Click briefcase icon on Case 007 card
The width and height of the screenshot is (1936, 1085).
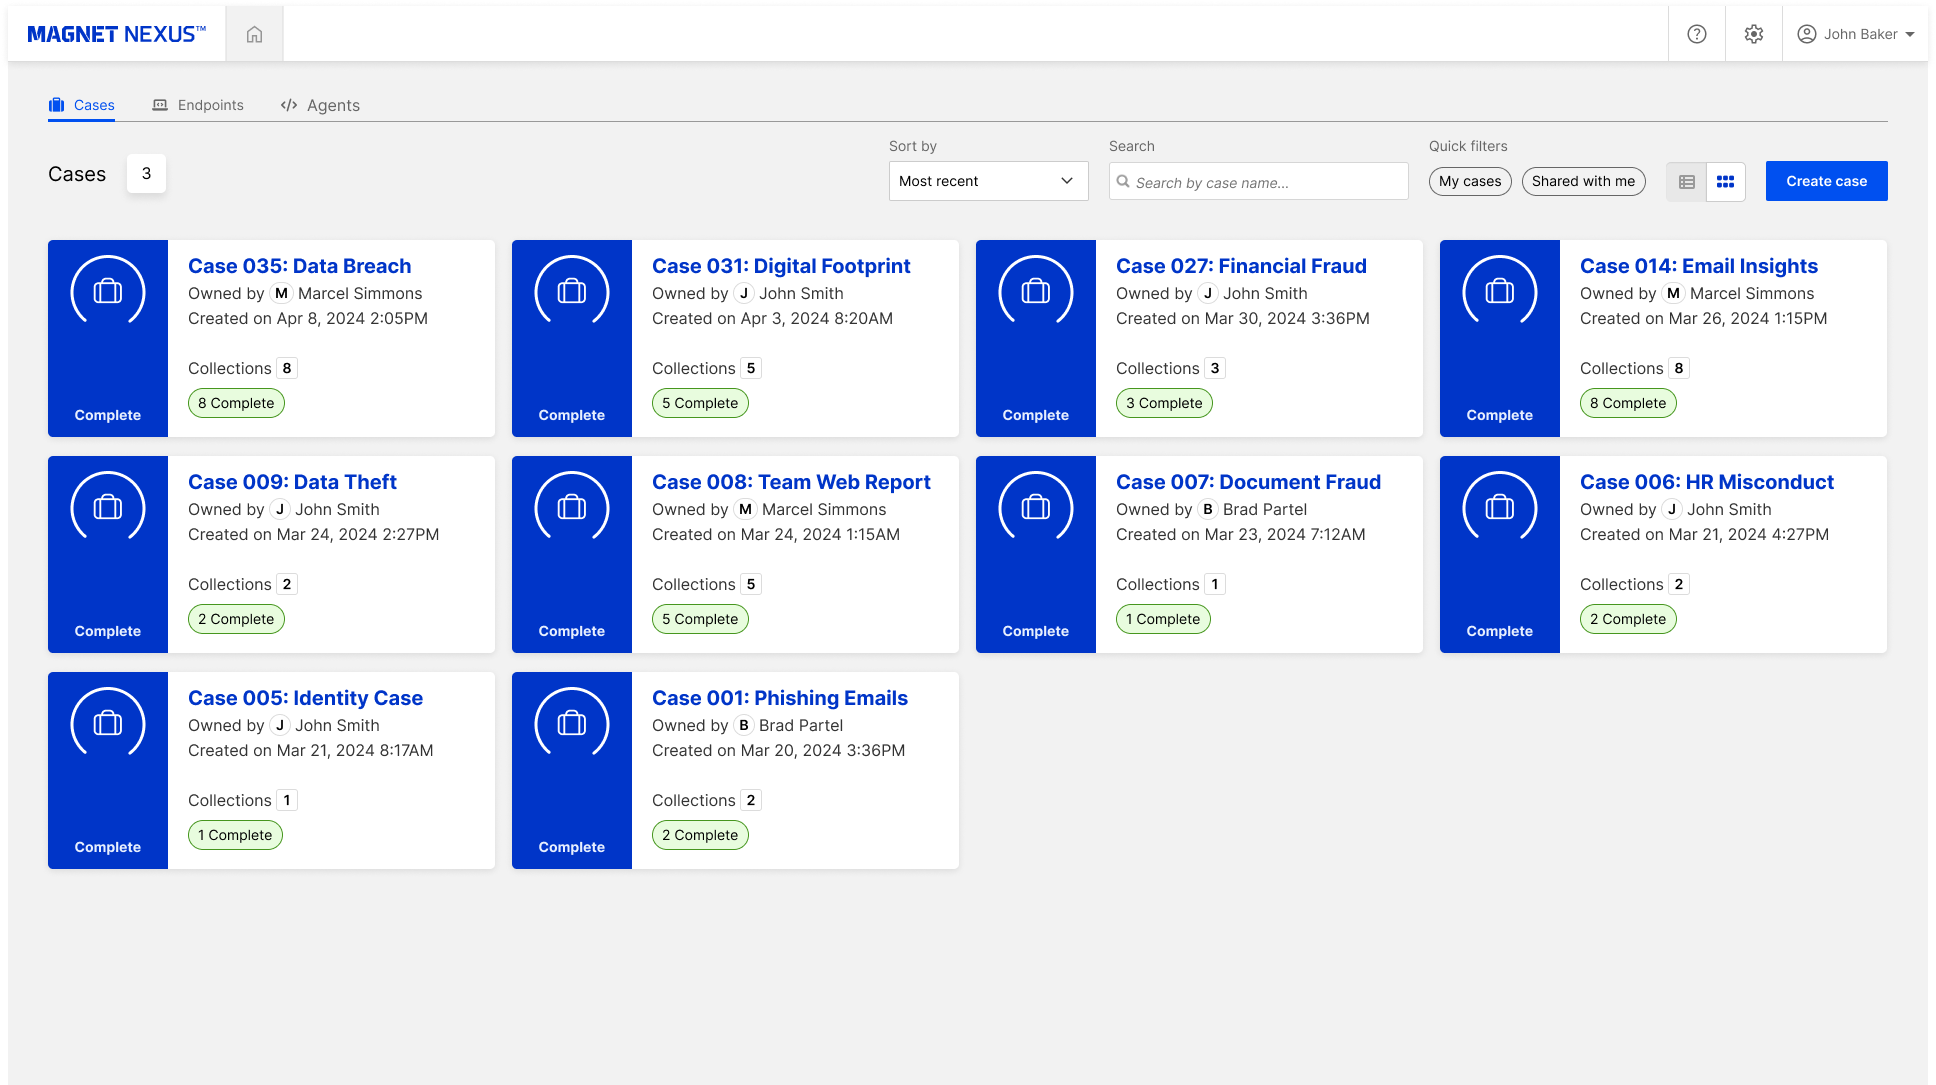tap(1036, 507)
